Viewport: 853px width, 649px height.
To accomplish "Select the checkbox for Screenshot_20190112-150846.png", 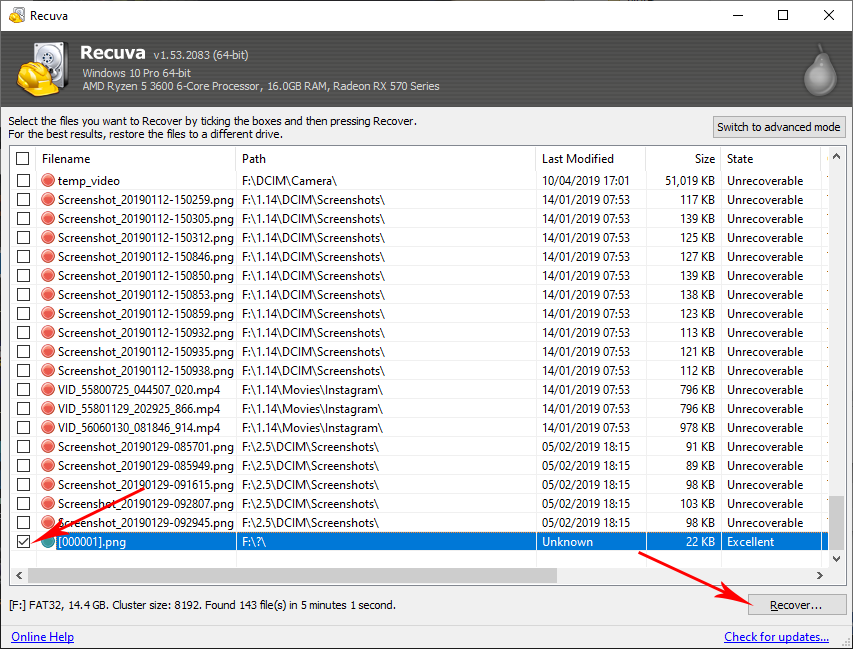I will [x=23, y=257].
